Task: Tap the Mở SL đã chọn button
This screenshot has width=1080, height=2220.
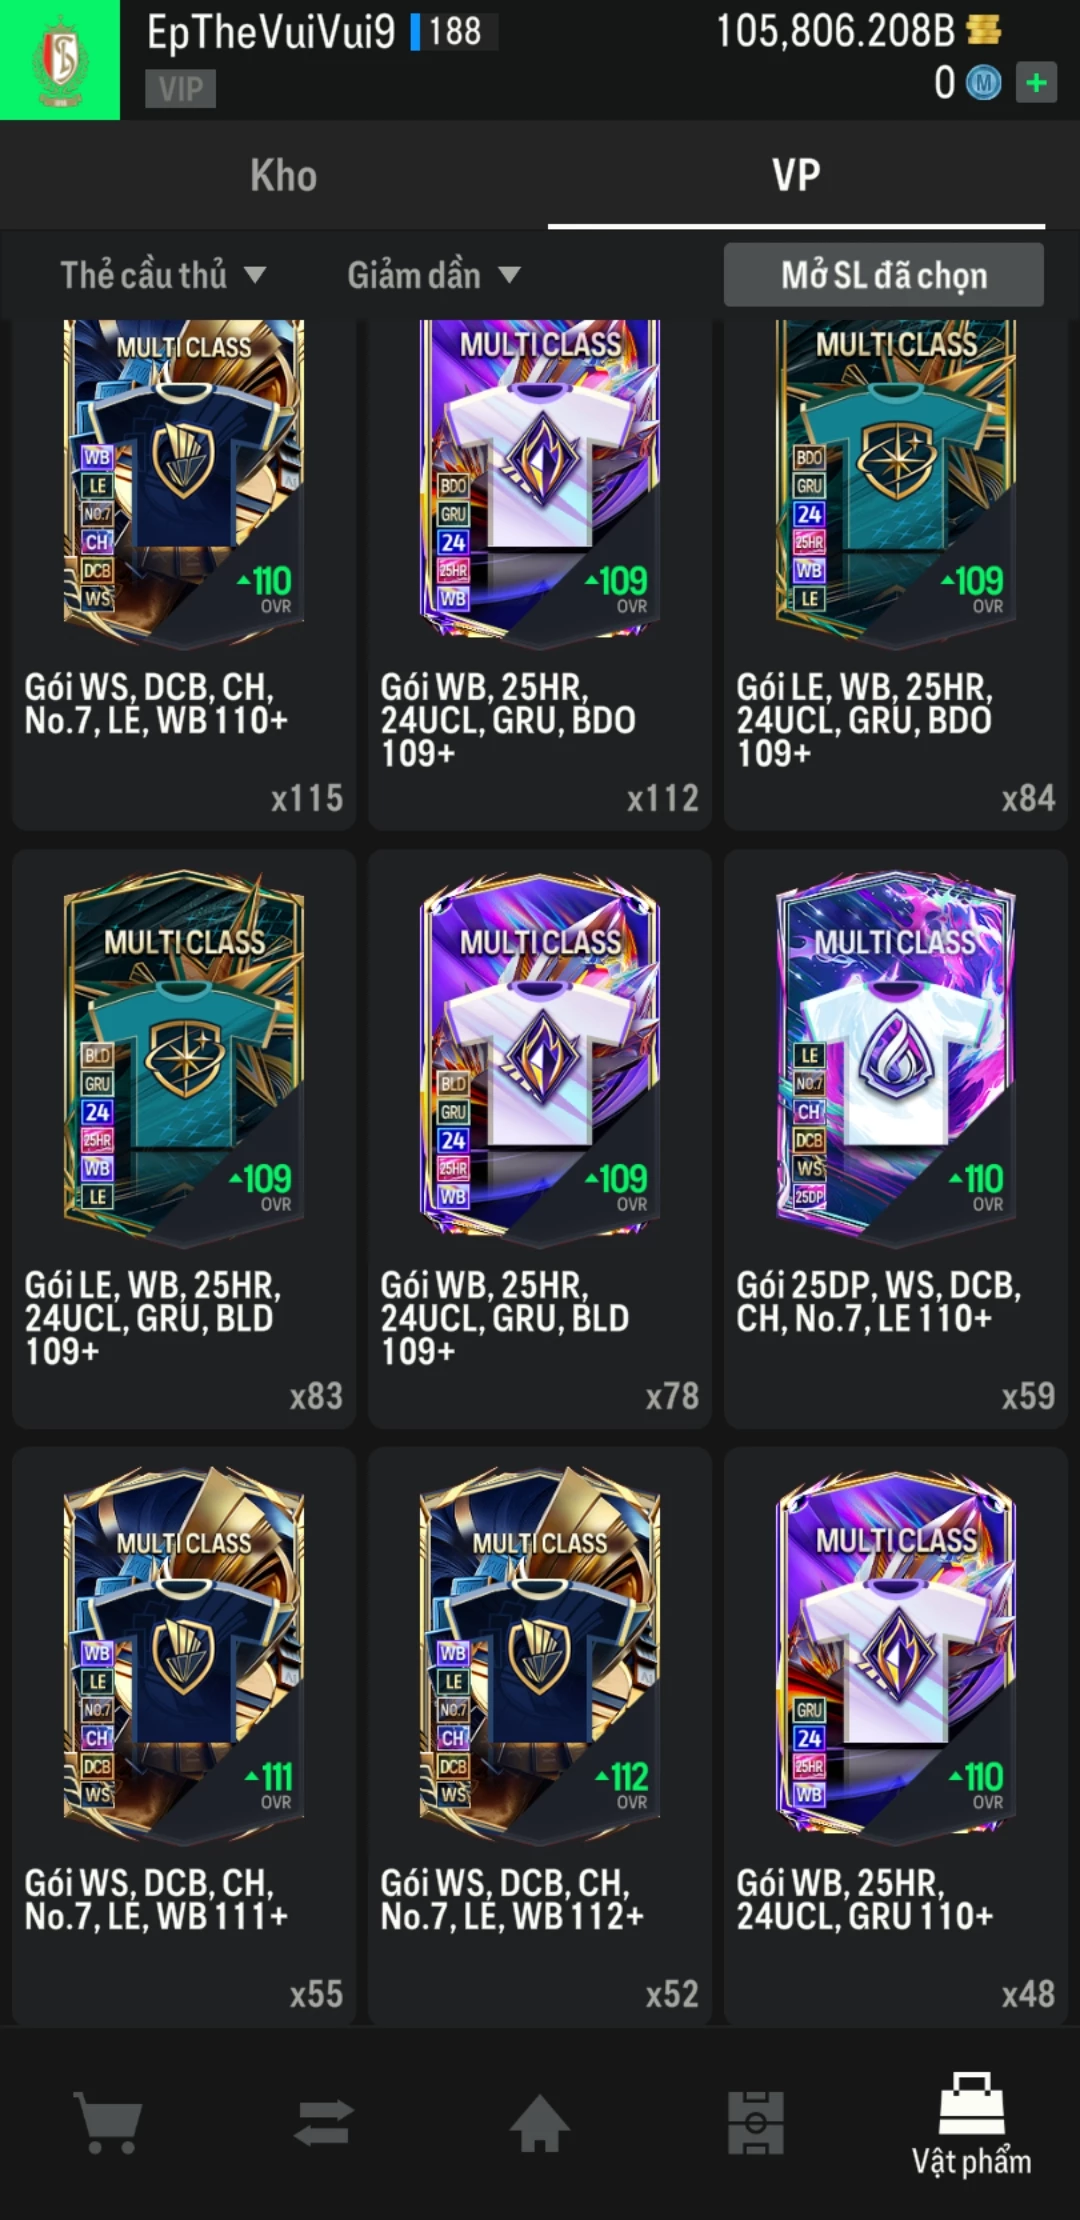Action: click(x=884, y=275)
